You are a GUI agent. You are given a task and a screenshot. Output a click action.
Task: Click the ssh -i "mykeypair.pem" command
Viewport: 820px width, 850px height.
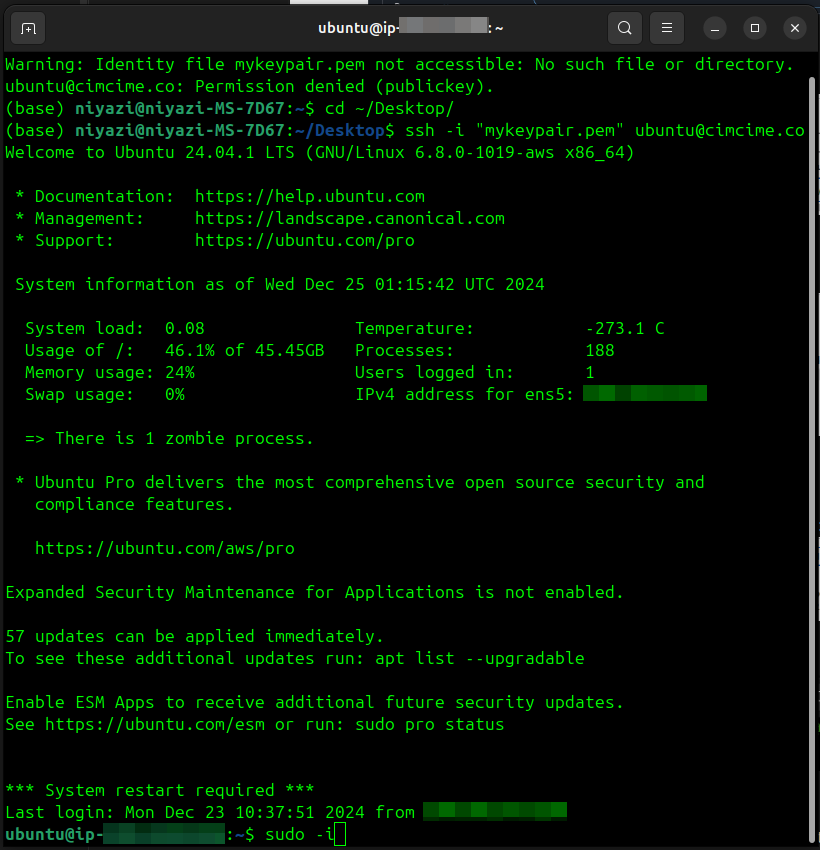click(x=605, y=130)
